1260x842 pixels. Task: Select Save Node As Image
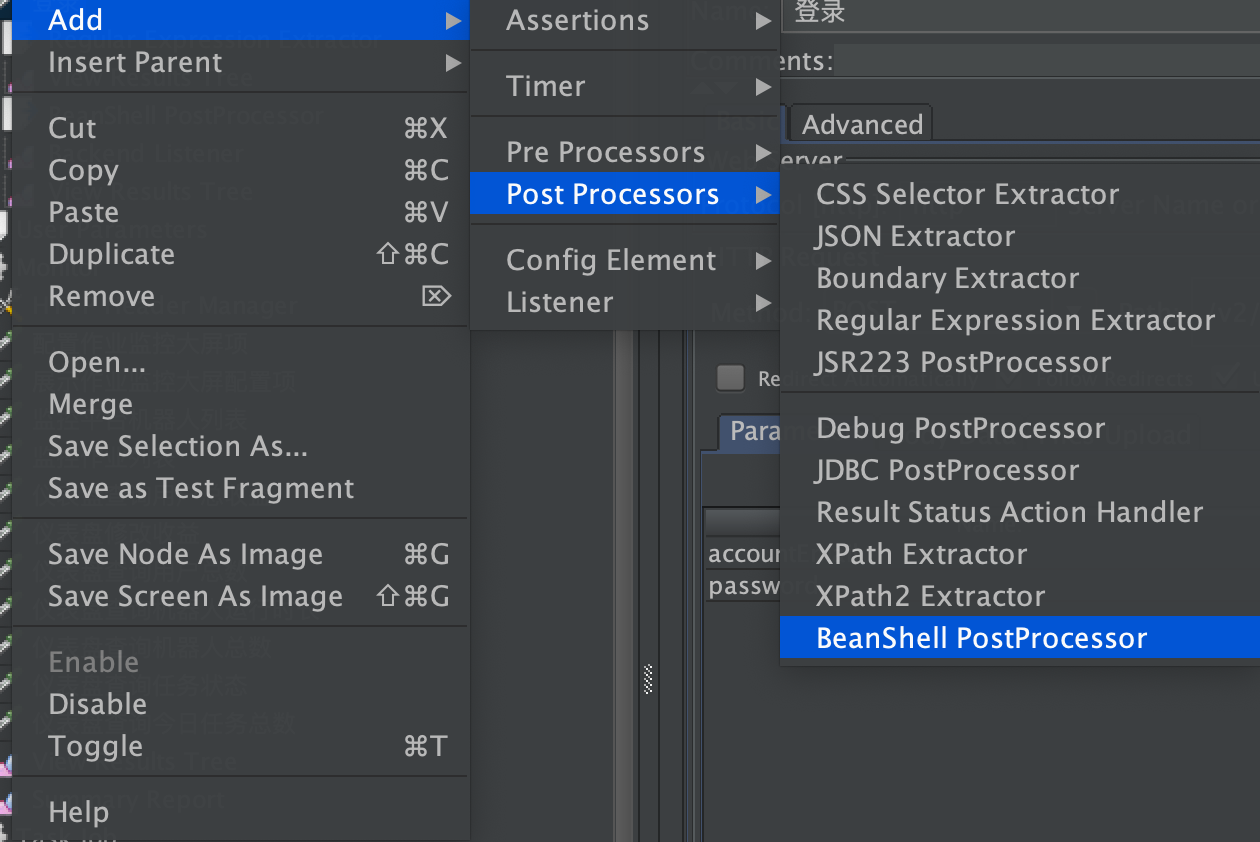(x=240, y=554)
